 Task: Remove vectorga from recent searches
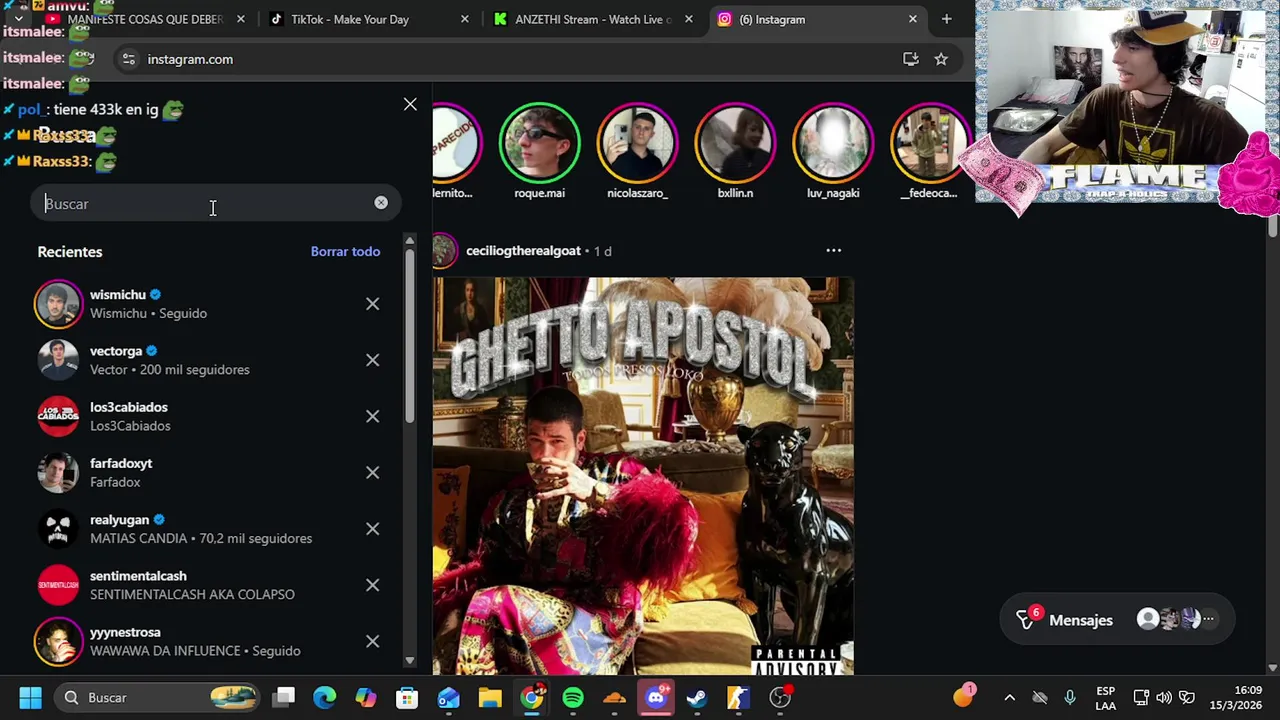click(372, 360)
